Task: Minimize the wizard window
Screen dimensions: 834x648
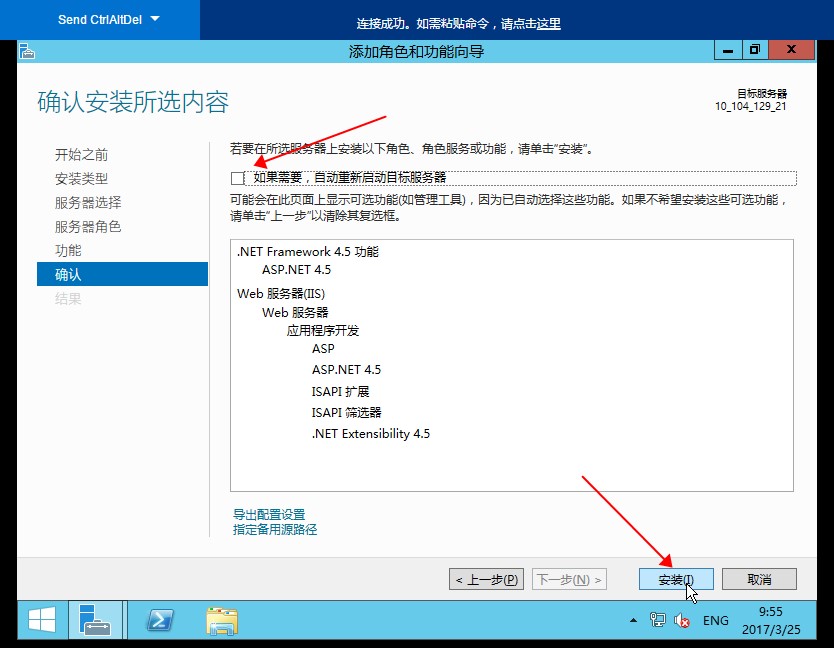Action: tap(728, 51)
